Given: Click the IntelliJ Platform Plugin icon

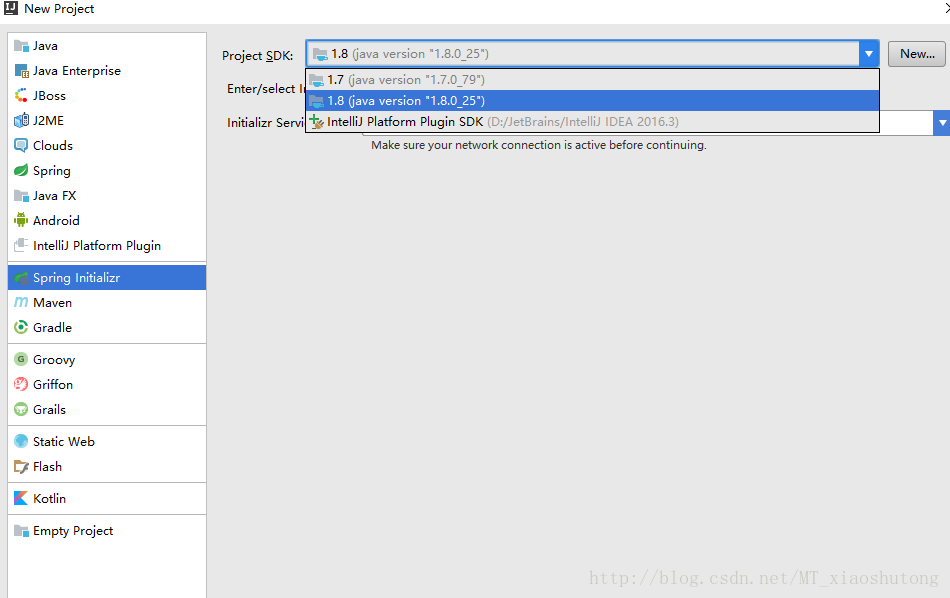Looking at the screenshot, I should pos(21,245).
